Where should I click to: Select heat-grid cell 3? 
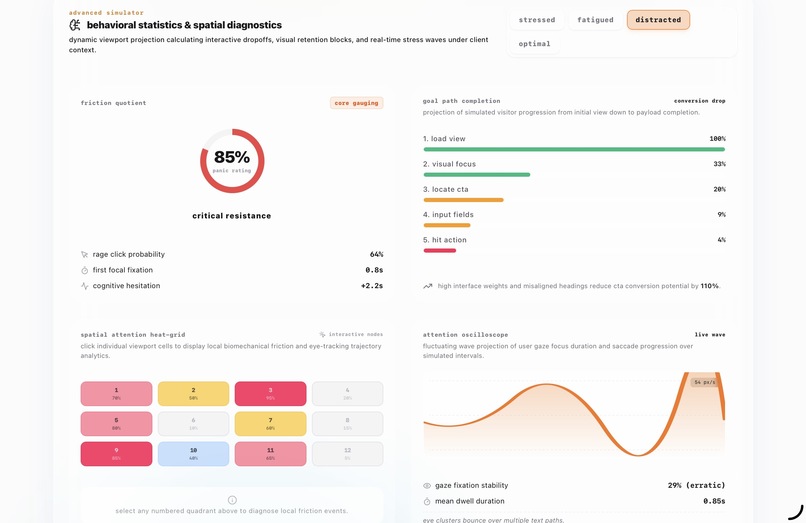270,393
